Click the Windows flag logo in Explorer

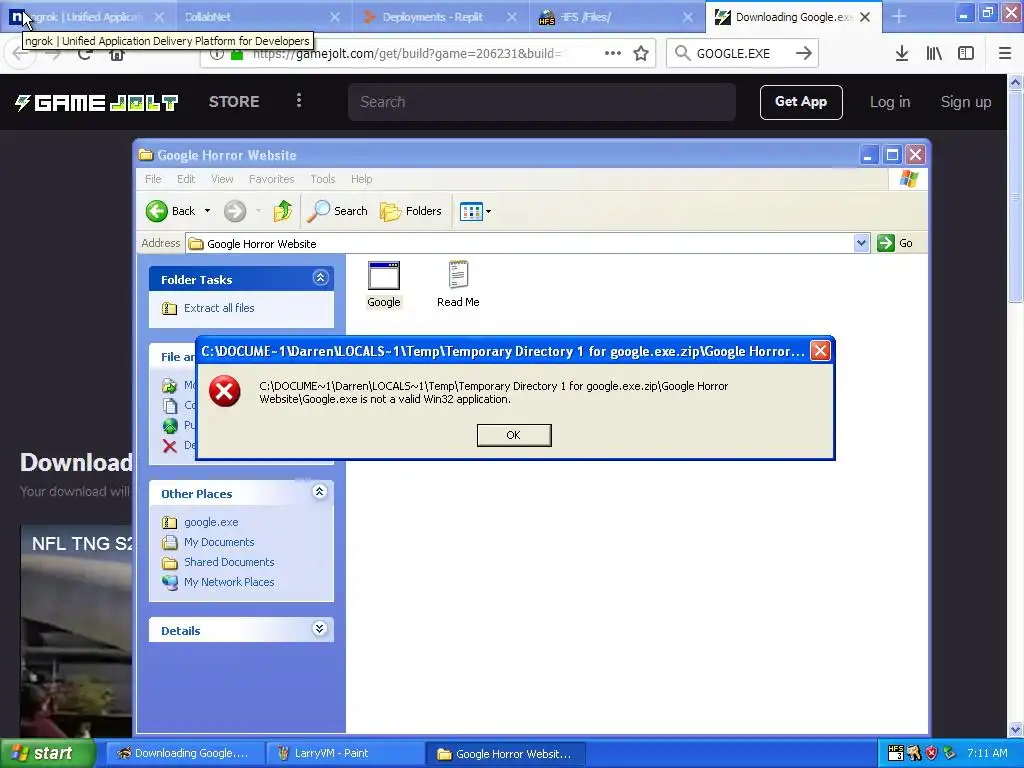point(908,179)
